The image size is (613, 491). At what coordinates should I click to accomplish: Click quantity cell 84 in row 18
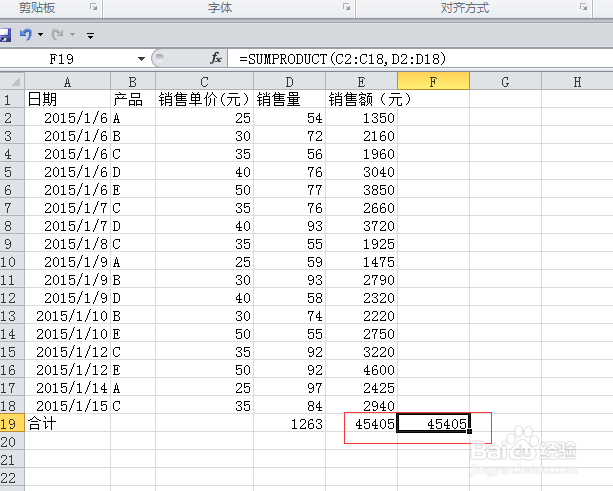(290, 405)
